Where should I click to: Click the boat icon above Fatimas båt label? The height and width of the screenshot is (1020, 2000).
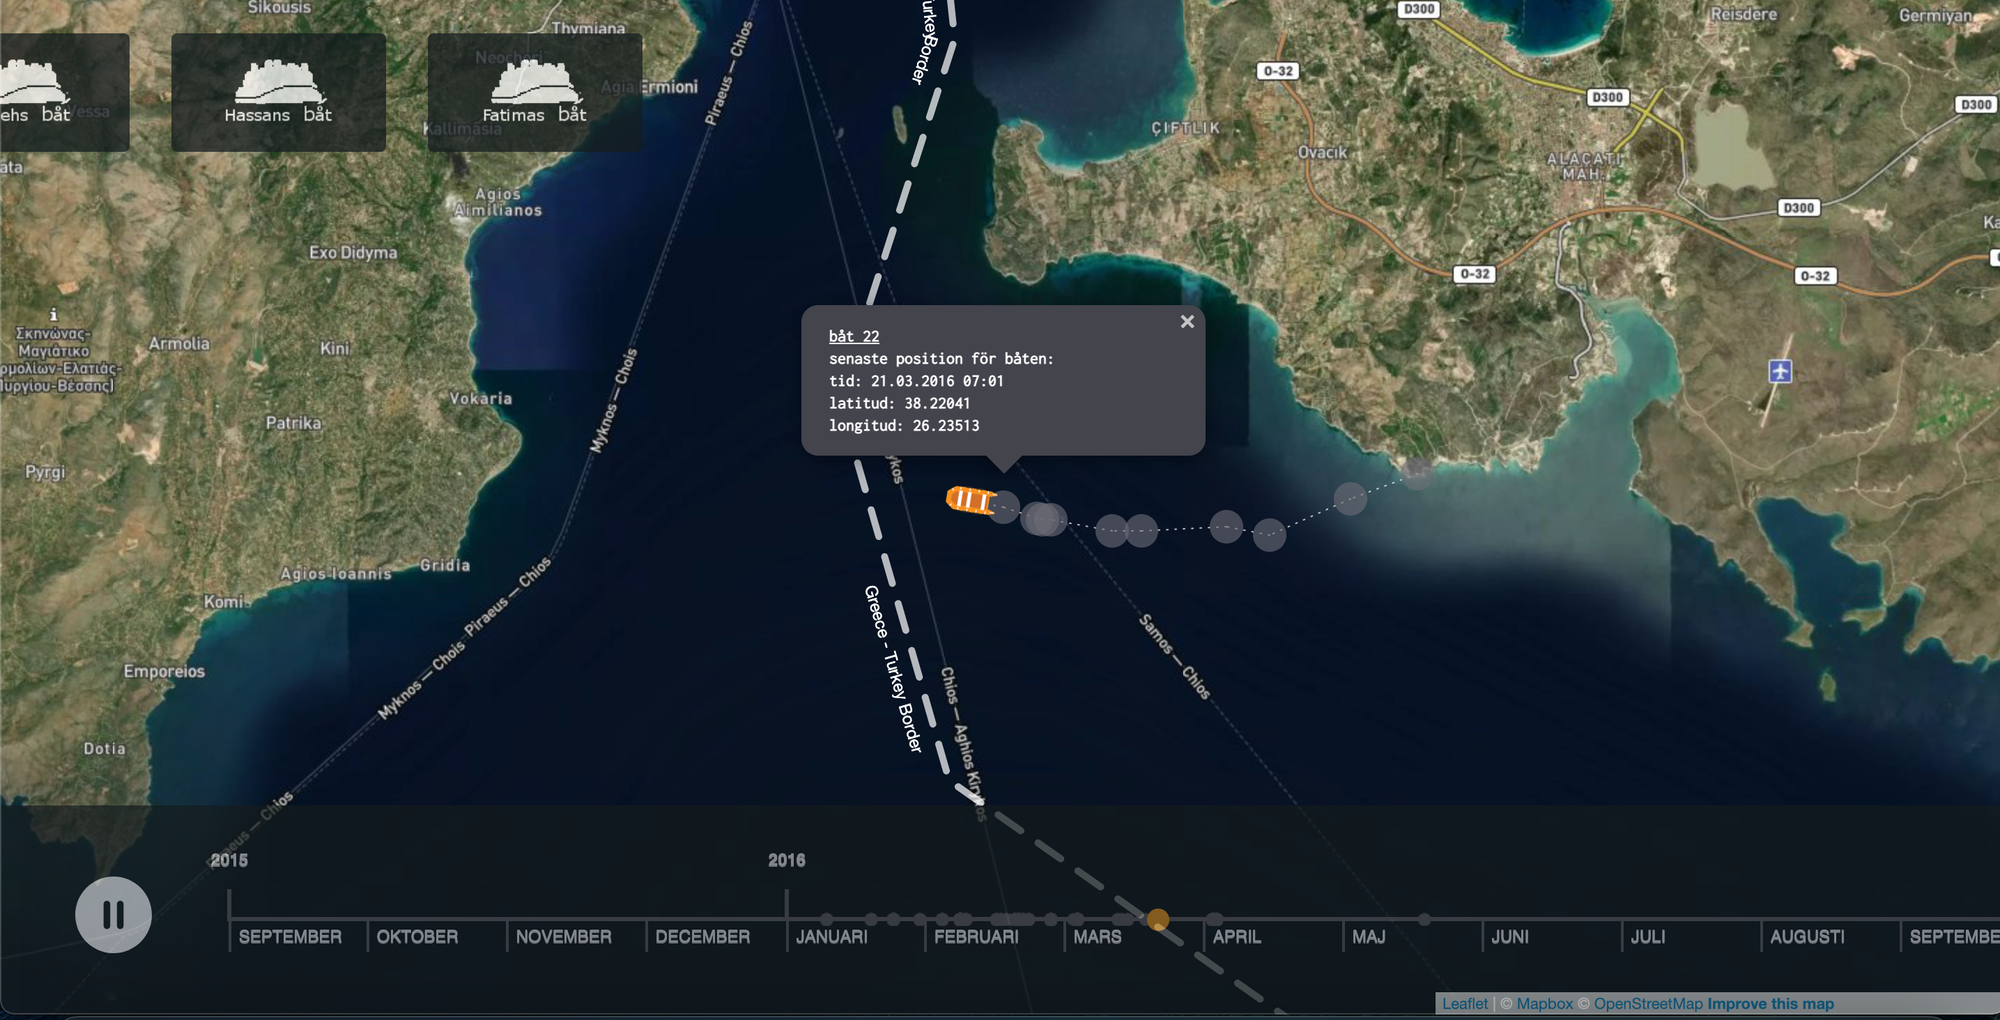534,81
